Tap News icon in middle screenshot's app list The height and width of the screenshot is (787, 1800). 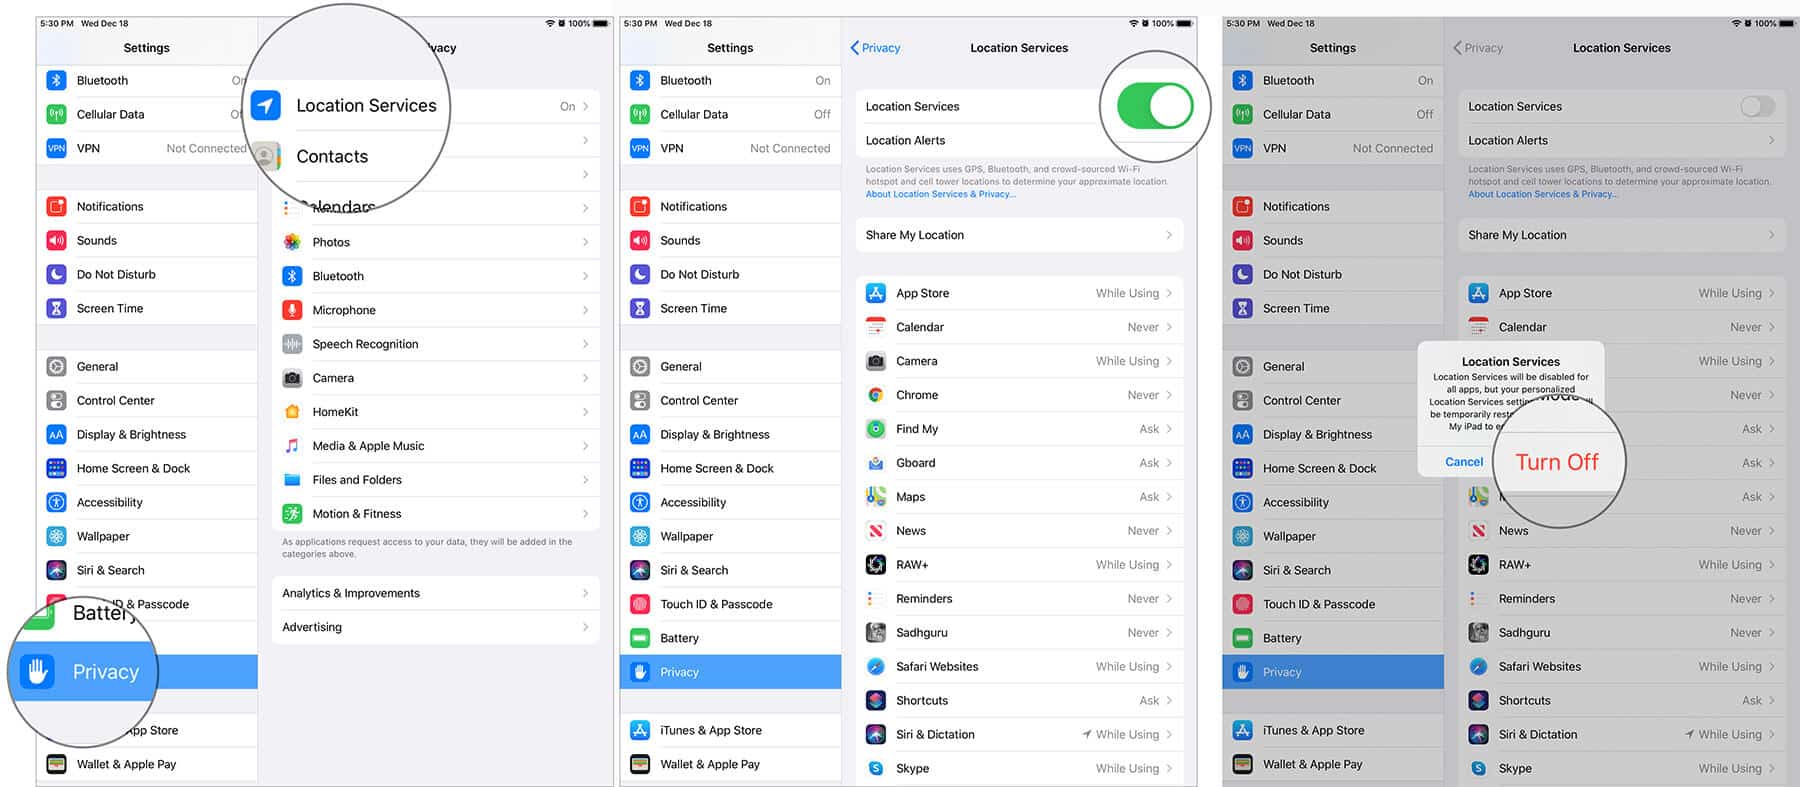click(876, 531)
